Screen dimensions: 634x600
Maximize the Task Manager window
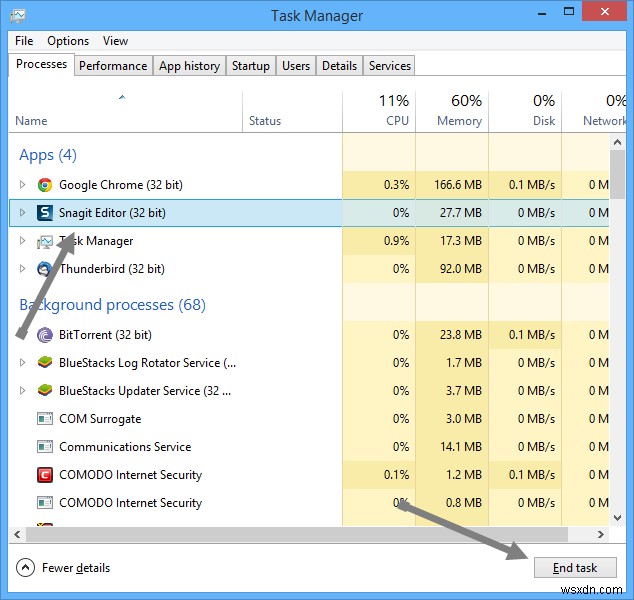[569, 11]
